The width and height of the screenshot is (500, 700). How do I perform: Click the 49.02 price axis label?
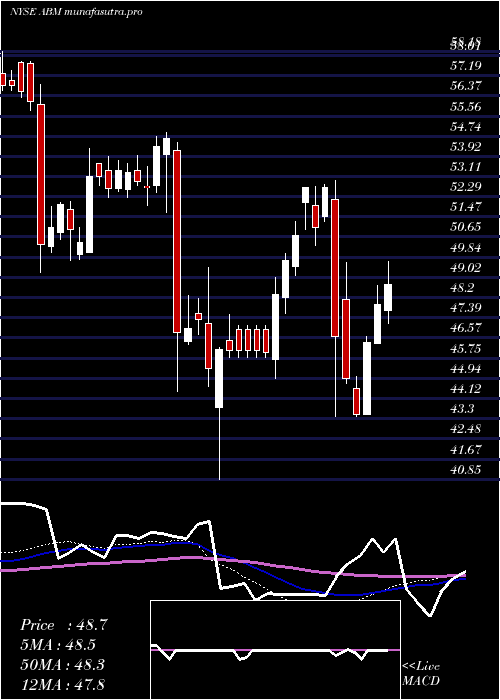click(466, 267)
